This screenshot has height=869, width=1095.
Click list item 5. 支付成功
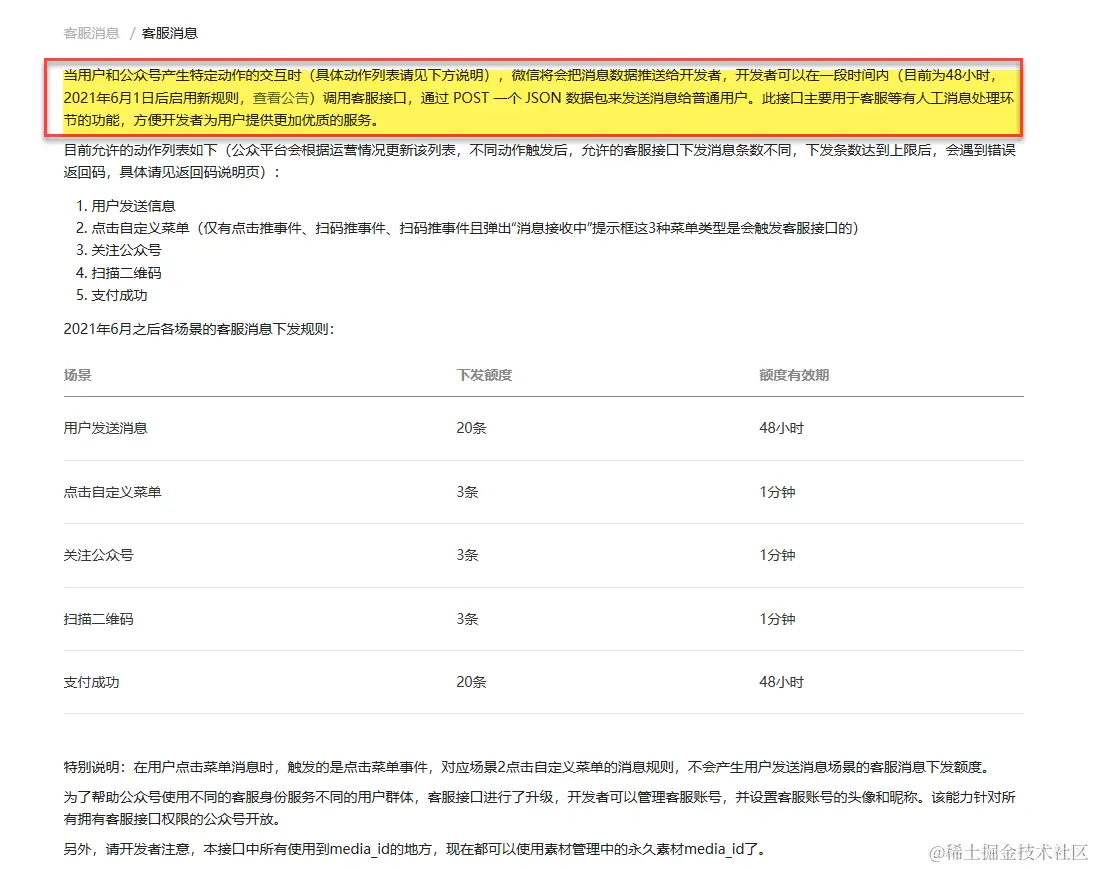pyautogui.click(x=112, y=295)
